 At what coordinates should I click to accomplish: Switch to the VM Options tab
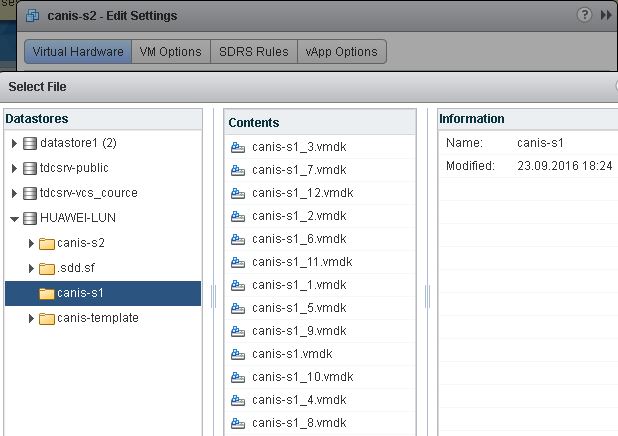[x=171, y=52]
